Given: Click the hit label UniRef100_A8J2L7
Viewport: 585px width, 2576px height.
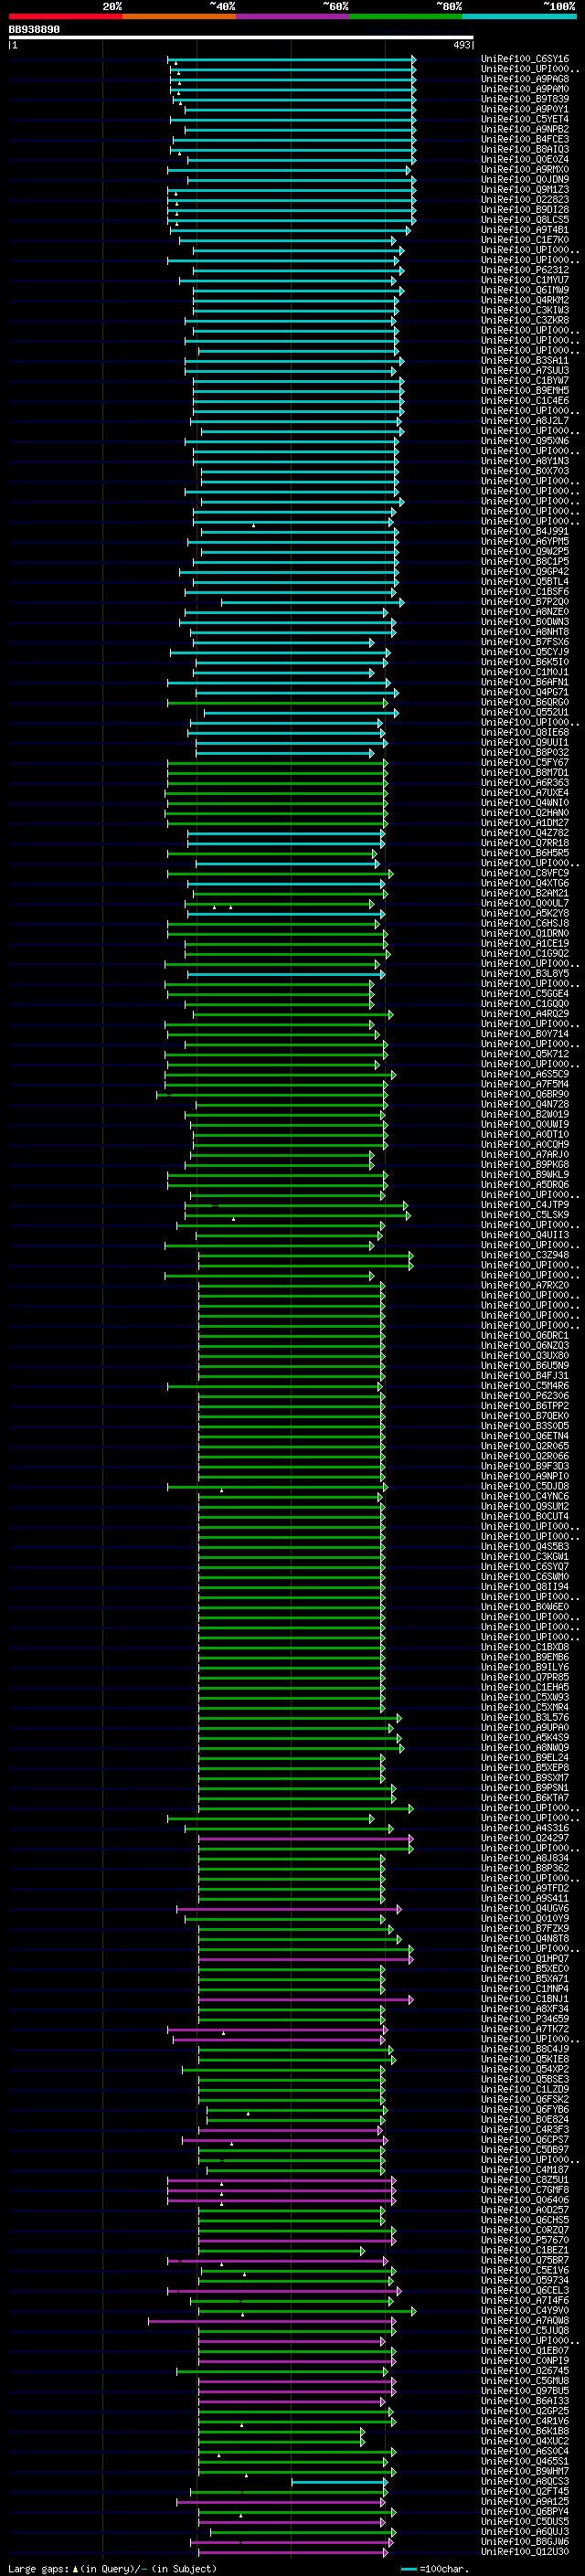Looking at the screenshot, I should (x=525, y=421).
